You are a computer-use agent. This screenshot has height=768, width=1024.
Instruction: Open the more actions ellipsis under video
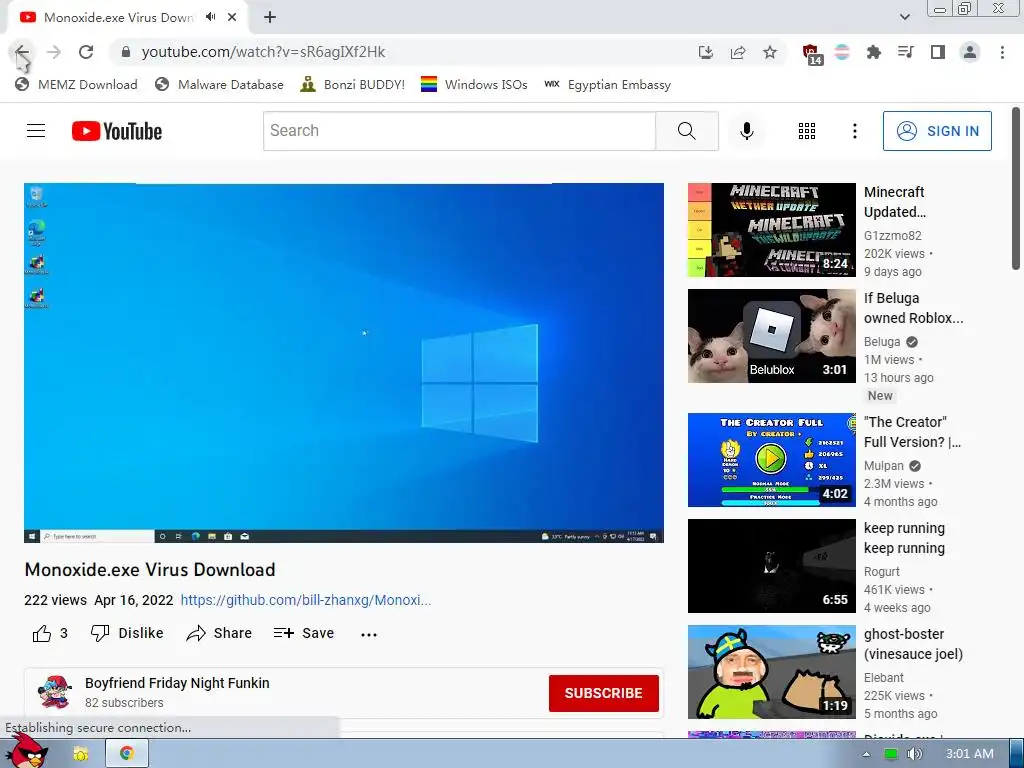pyautogui.click(x=369, y=634)
